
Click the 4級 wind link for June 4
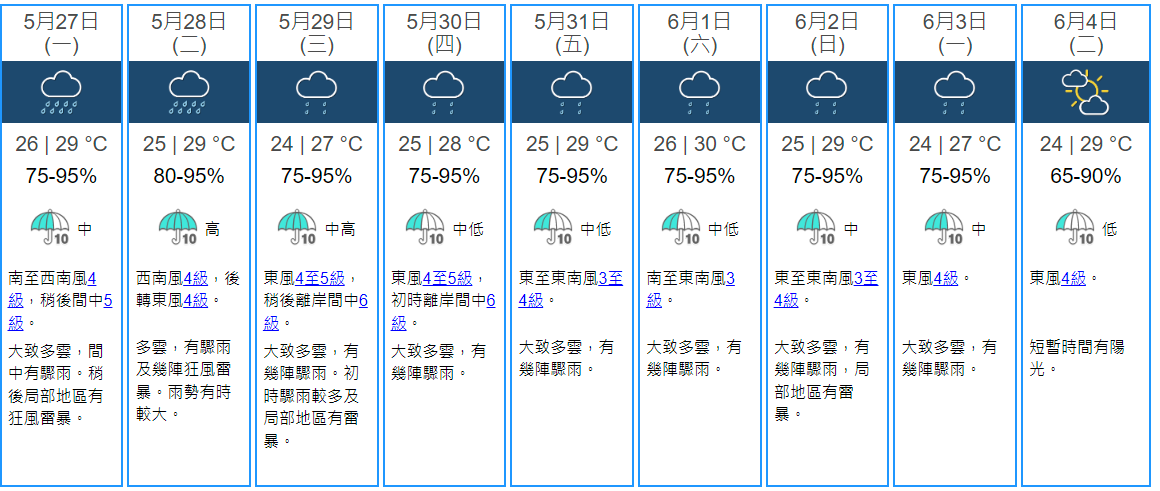coord(1073,278)
